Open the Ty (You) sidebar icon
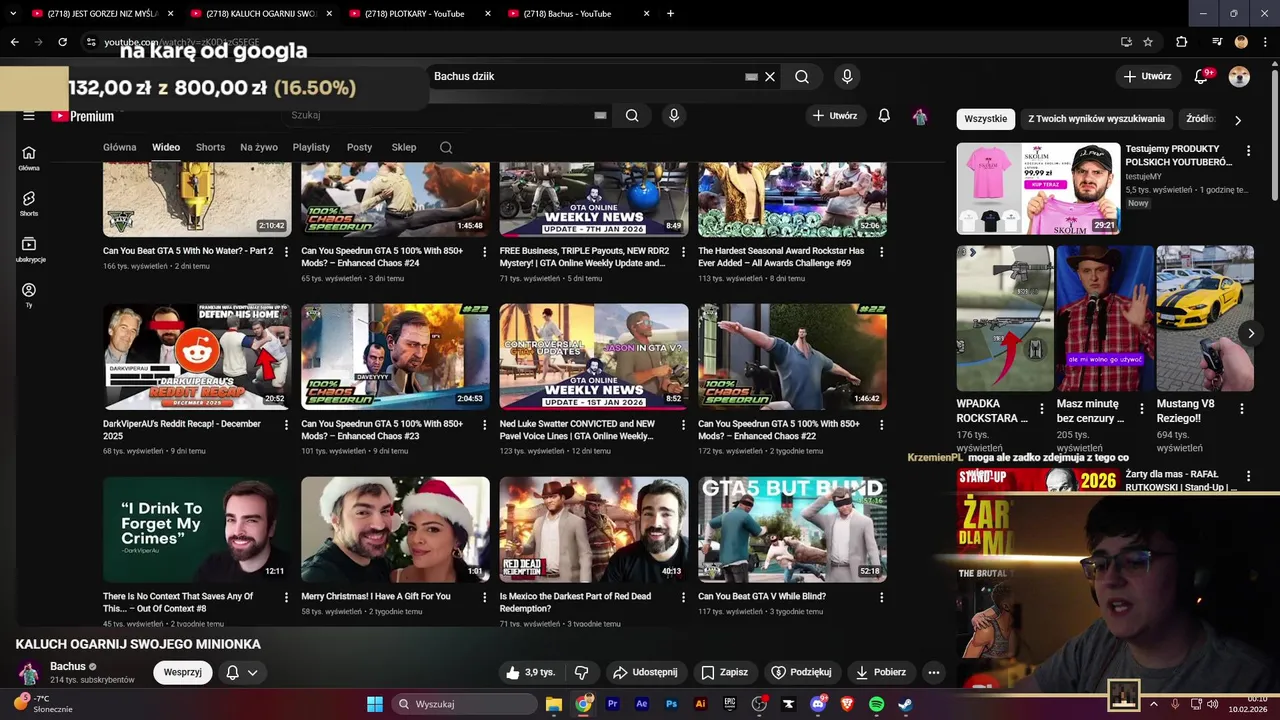Image resolution: width=1280 pixels, height=720 pixels. click(x=29, y=294)
